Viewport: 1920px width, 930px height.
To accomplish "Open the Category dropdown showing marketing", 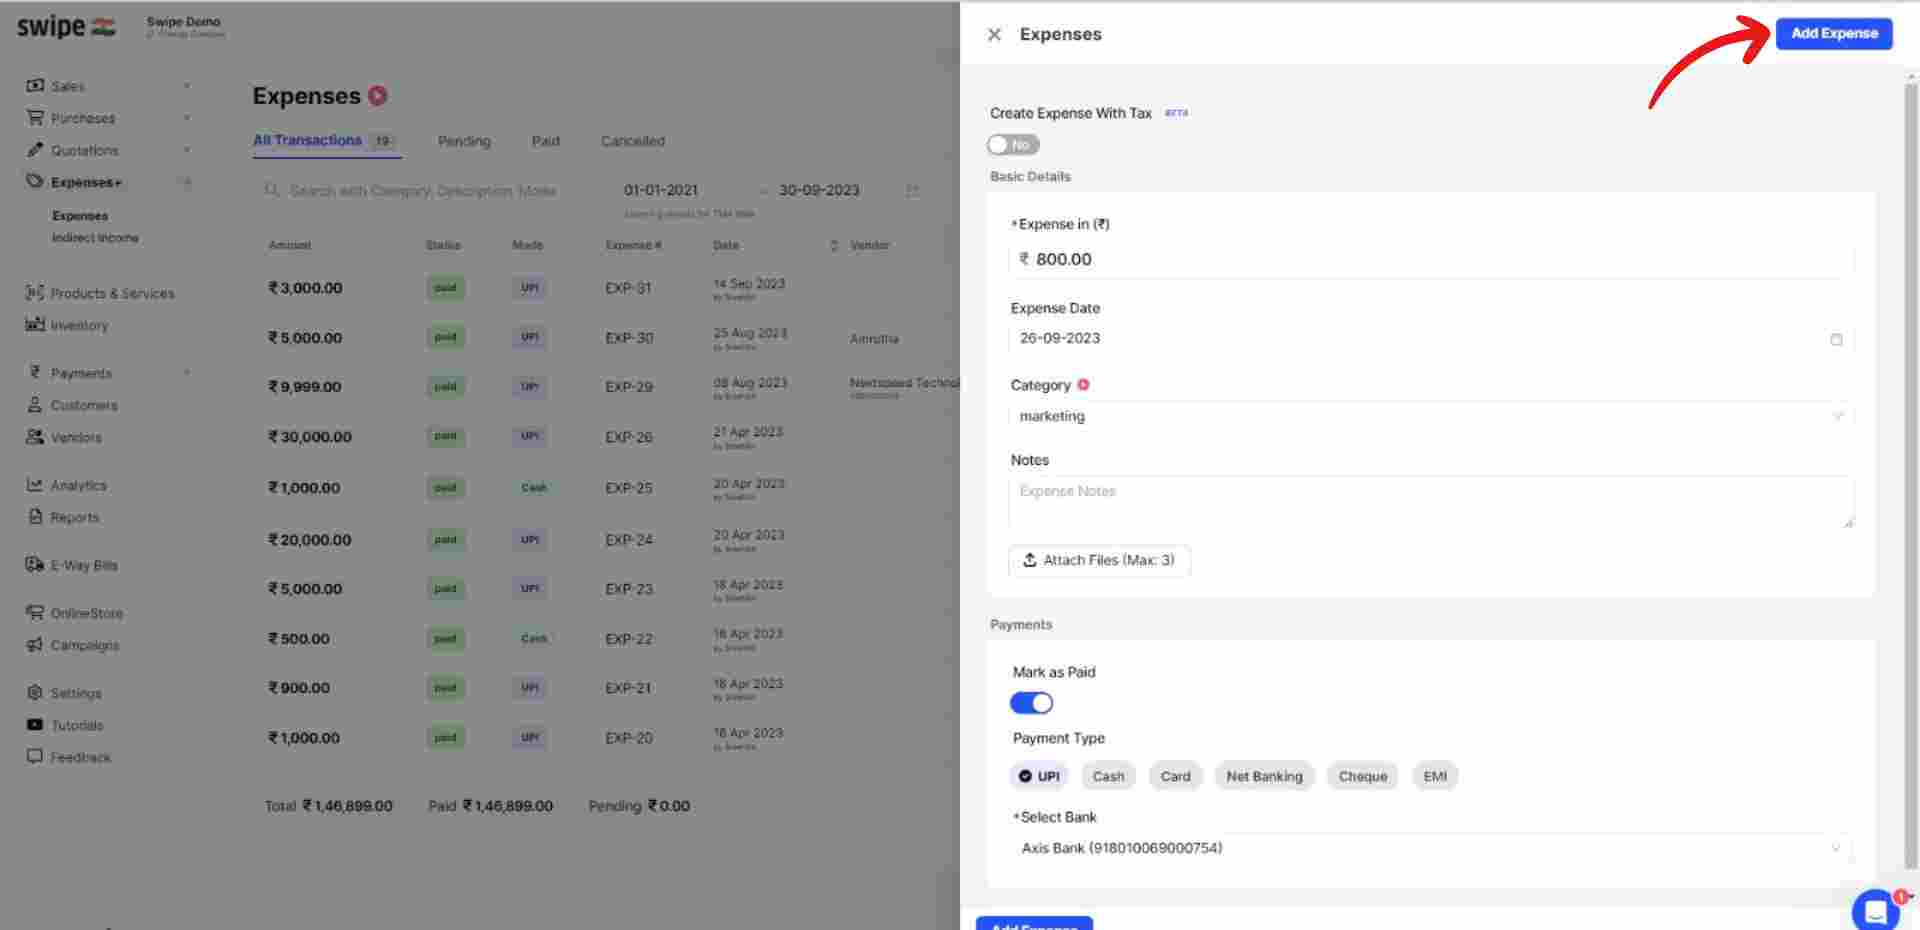I will [1431, 416].
